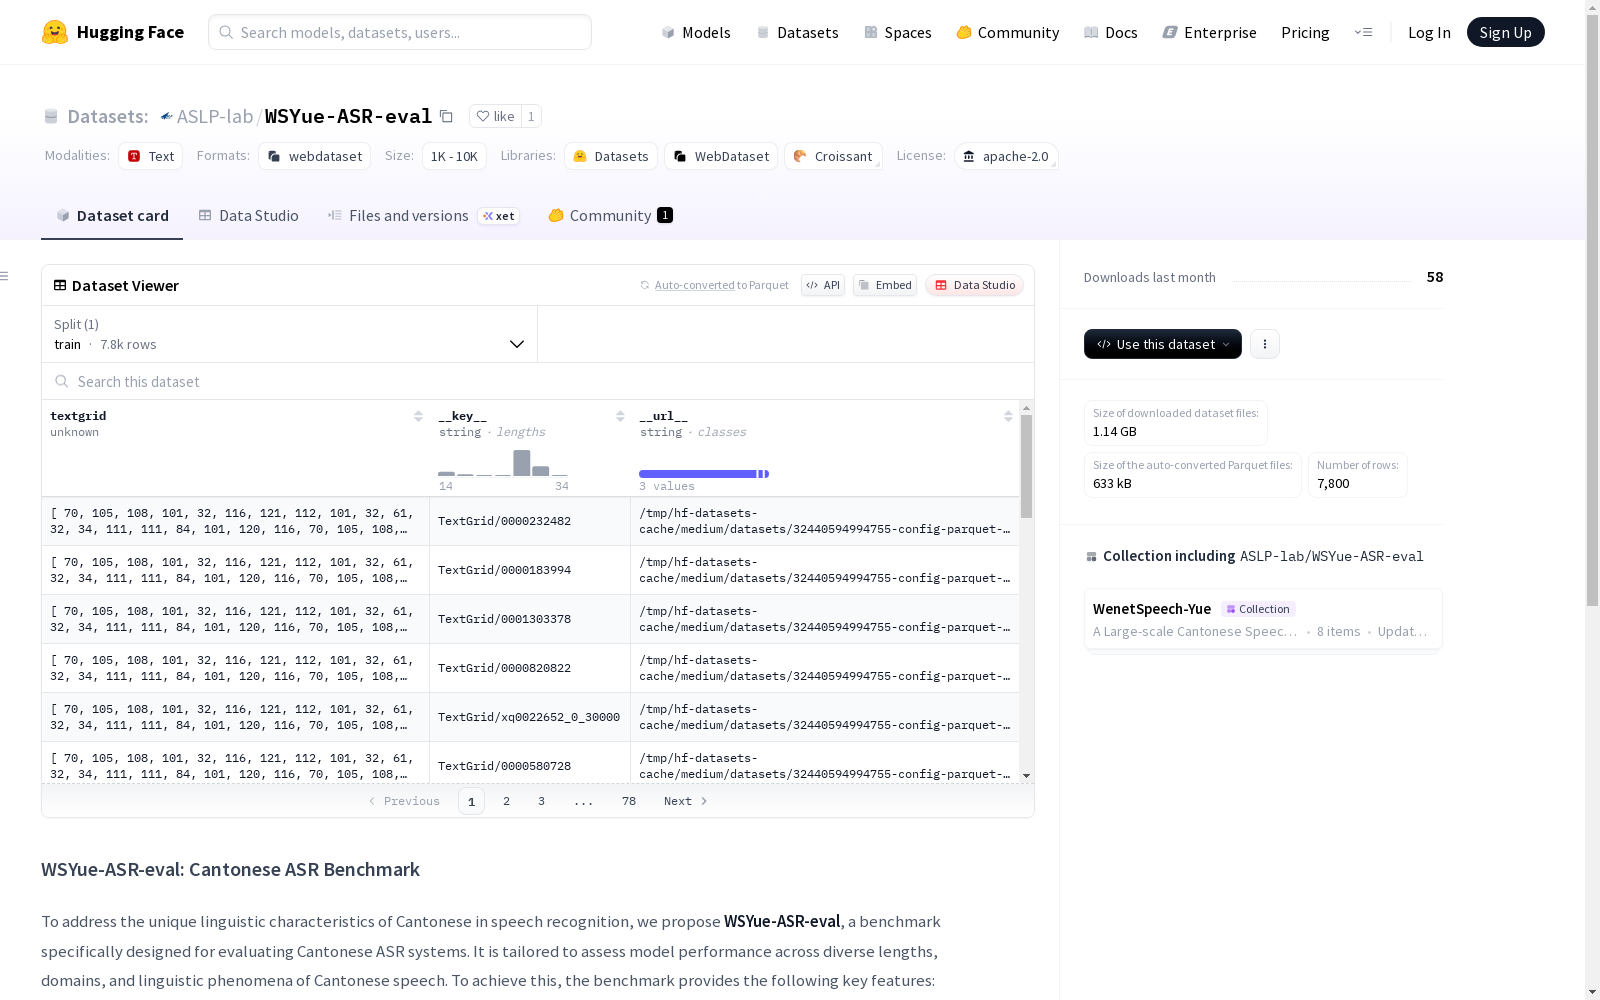Image resolution: width=1600 pixels, height=1000 pixels.
Task: Click the __url__ classes distribution bar
Action: (704, 474)
